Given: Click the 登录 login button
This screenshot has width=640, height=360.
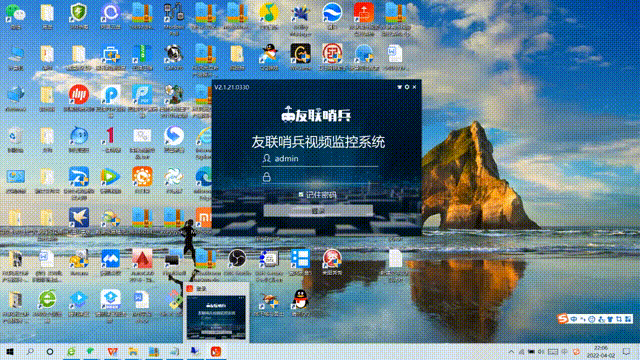Looking at the screenshot, I should 318,211.
